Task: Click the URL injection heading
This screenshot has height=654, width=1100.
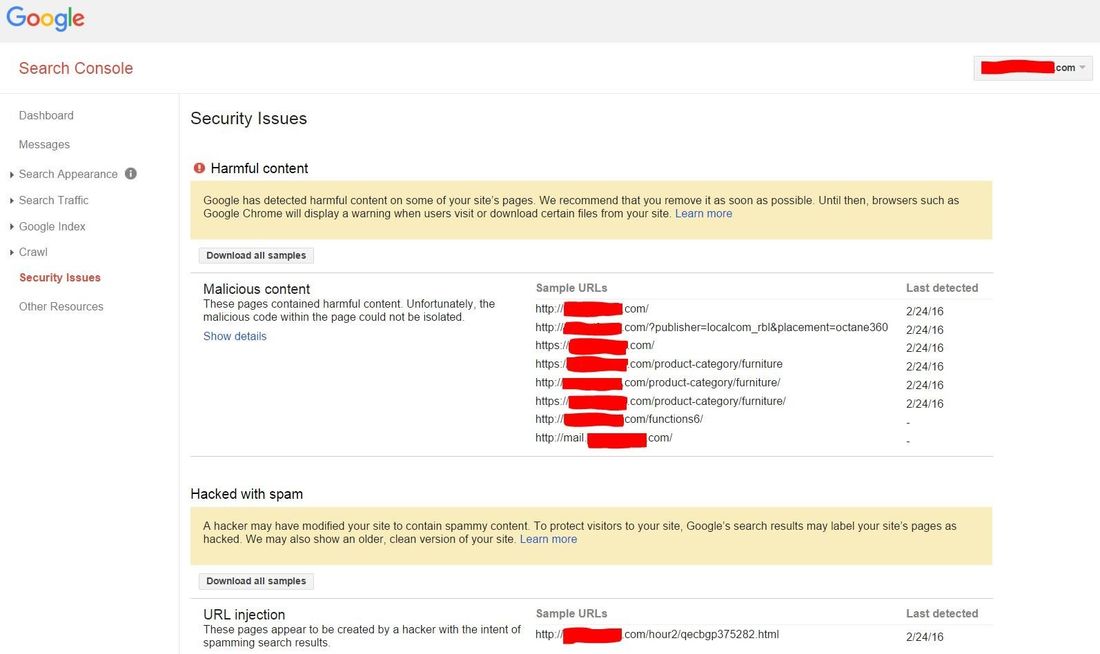Action: (244, 614)
